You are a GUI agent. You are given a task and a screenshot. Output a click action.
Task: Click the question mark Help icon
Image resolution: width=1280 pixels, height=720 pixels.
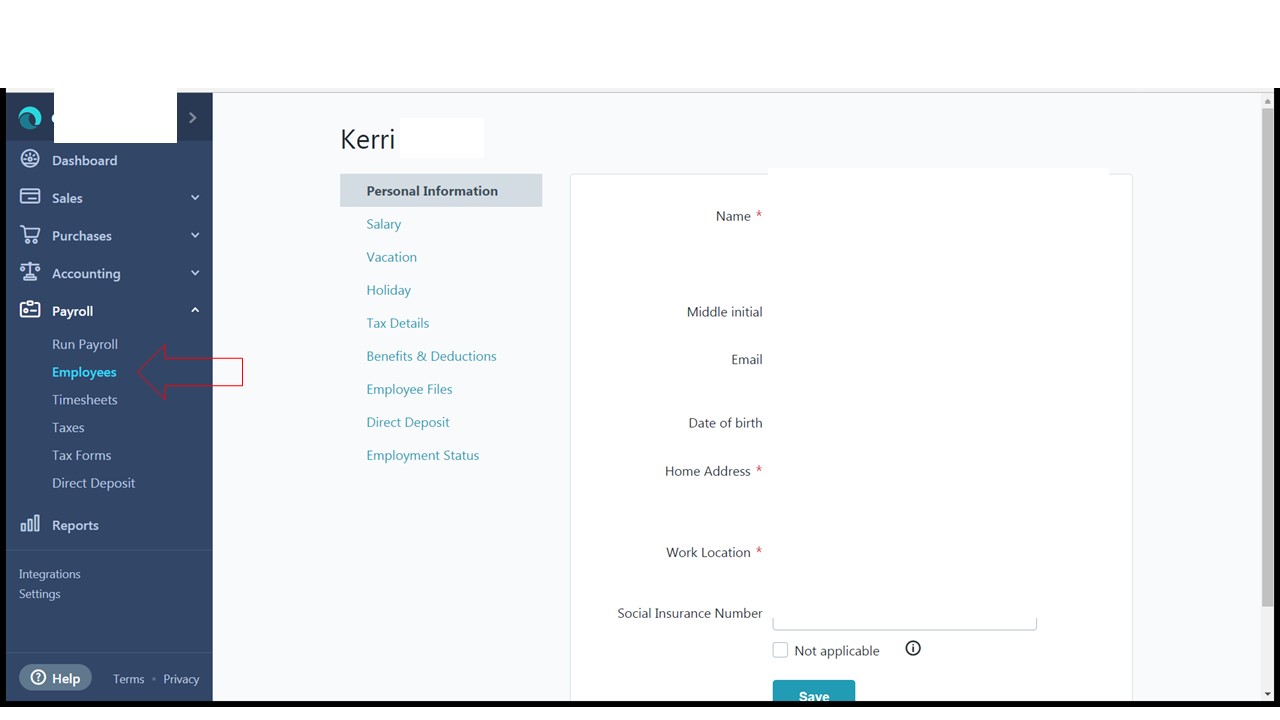(38, 678)
